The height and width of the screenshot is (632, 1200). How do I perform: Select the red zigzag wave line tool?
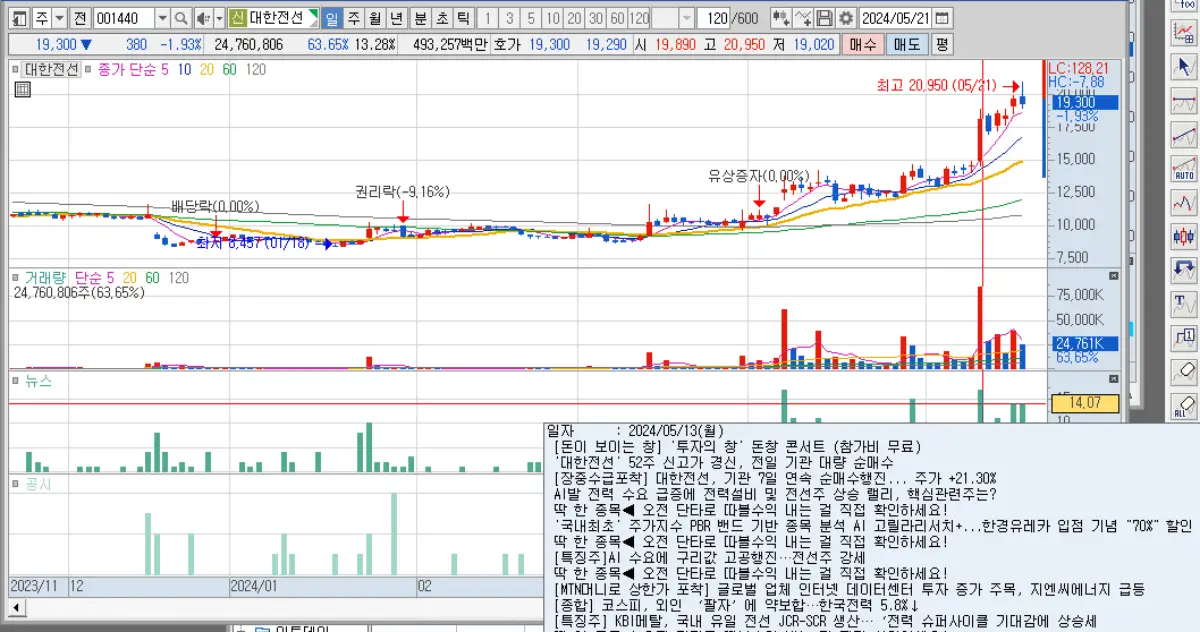pos(1185,202)
